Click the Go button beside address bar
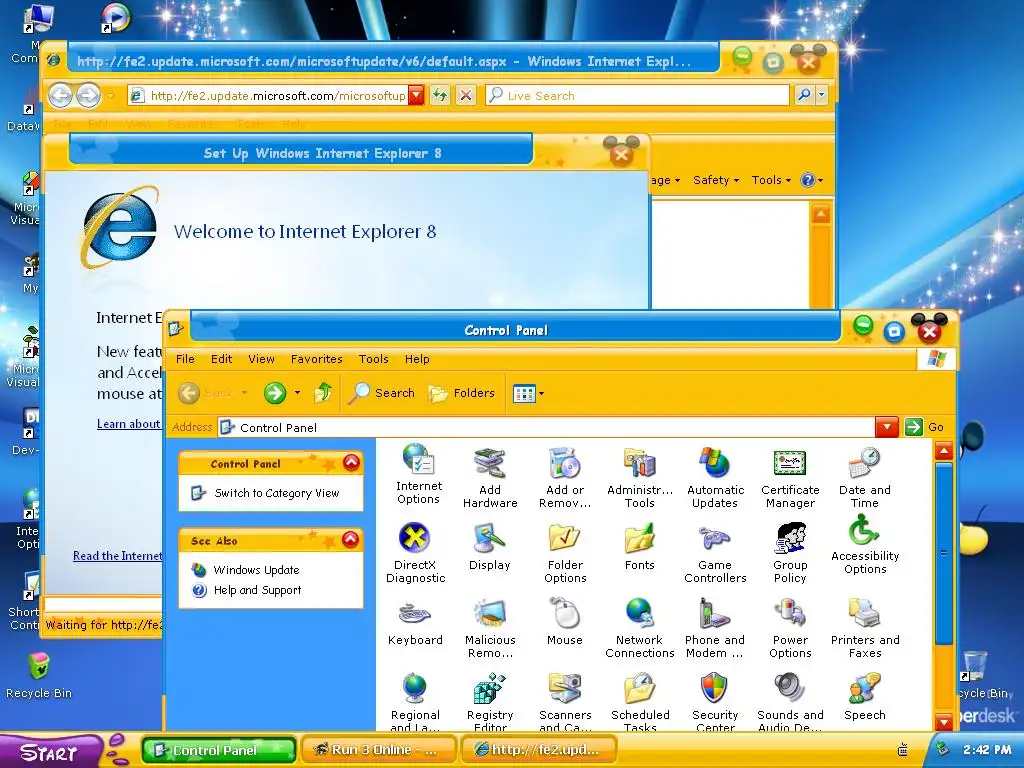Viewport: 1024px width, 768px height. 925,427
